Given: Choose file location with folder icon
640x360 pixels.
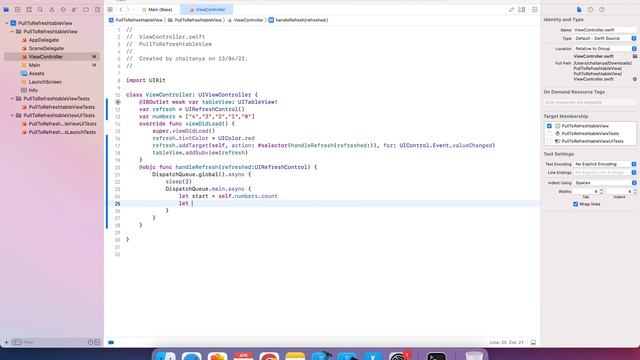Looking at the screenshot, I should [x=635, y=56].
